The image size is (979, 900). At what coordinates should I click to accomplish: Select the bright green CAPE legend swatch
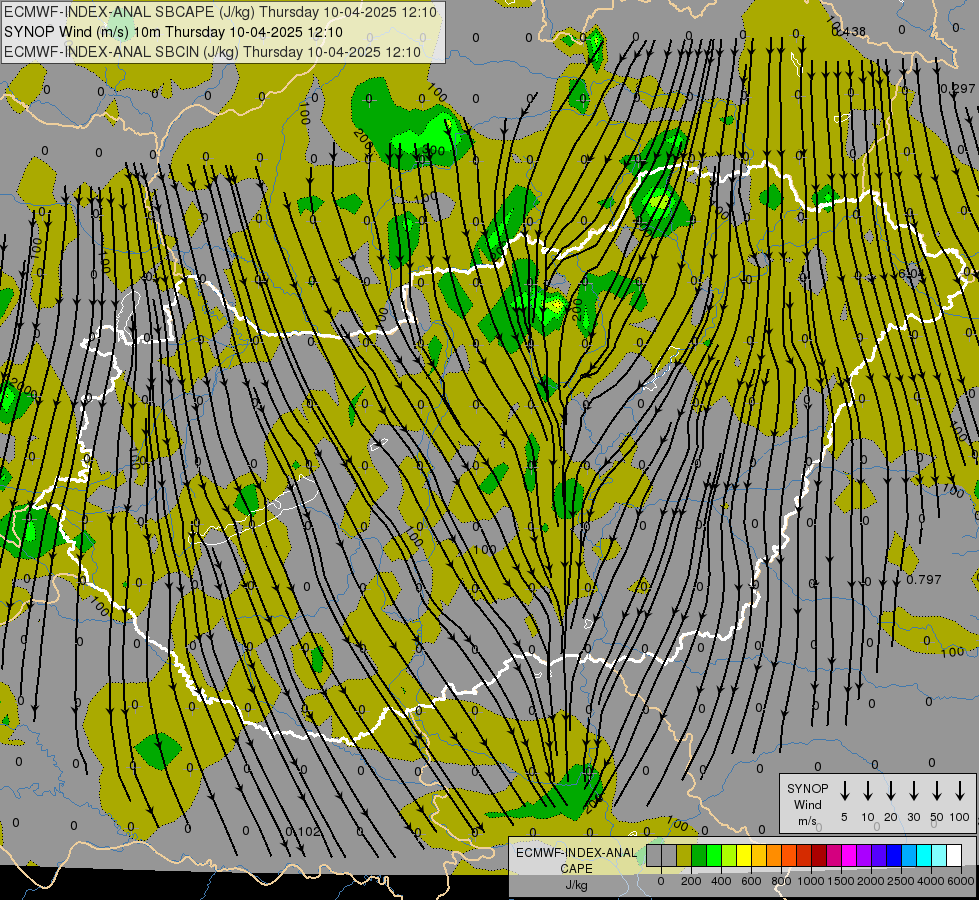click(714, 855)
